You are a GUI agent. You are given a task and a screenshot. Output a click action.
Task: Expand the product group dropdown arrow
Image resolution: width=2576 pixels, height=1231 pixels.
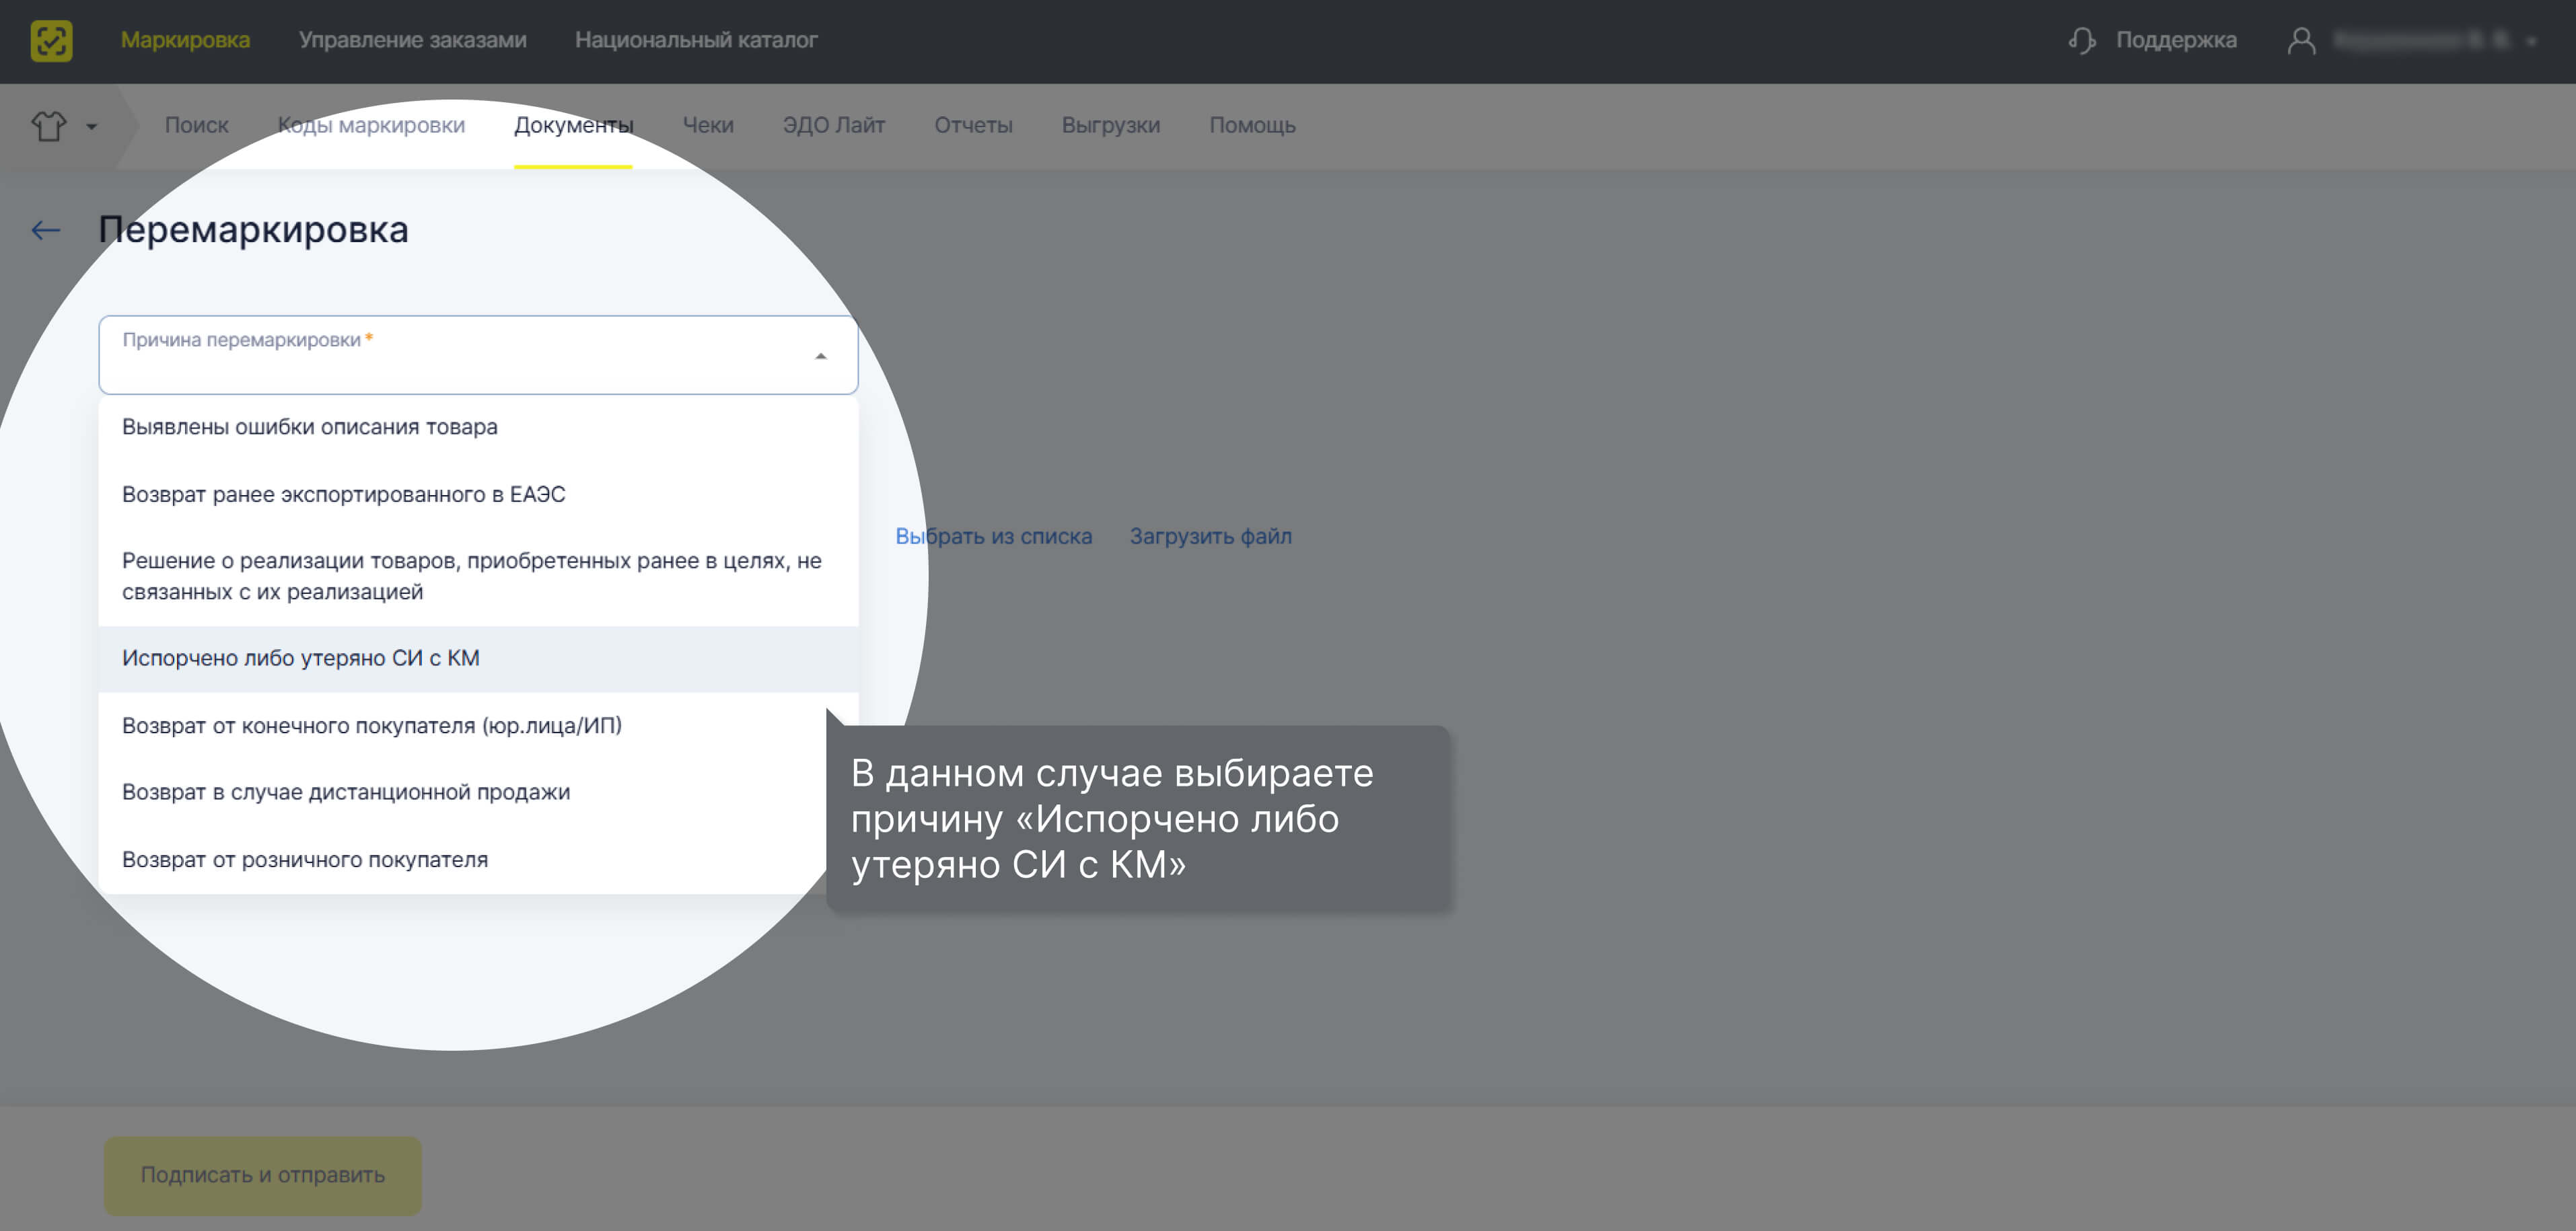point(92,127)
